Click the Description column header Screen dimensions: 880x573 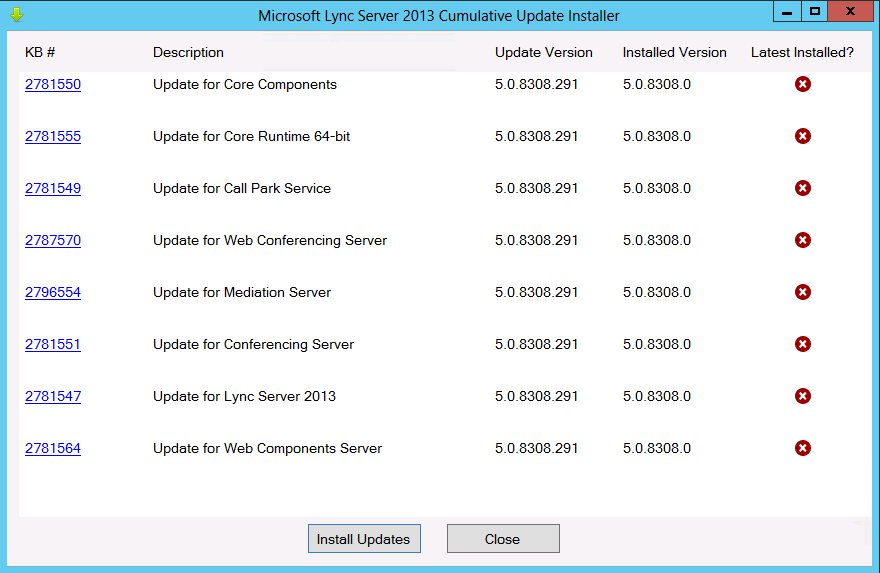pyautogui.click(x=188, y=53)
